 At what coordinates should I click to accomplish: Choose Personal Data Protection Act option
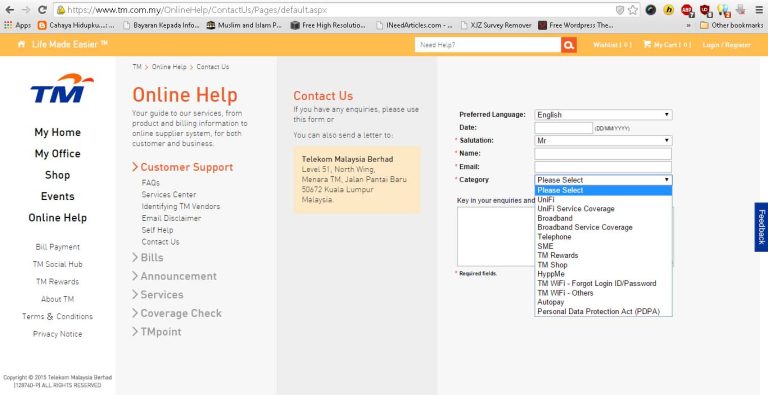point(603,311)
